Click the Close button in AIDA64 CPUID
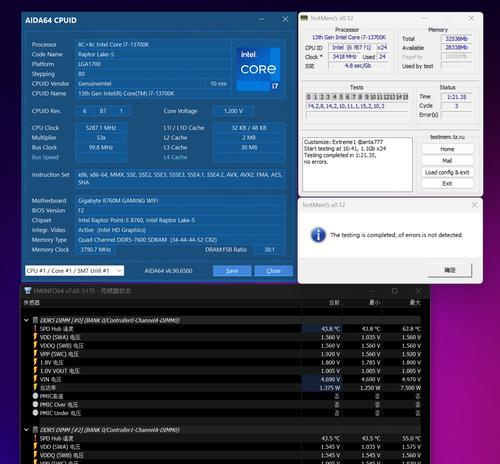 pos(274,271)
